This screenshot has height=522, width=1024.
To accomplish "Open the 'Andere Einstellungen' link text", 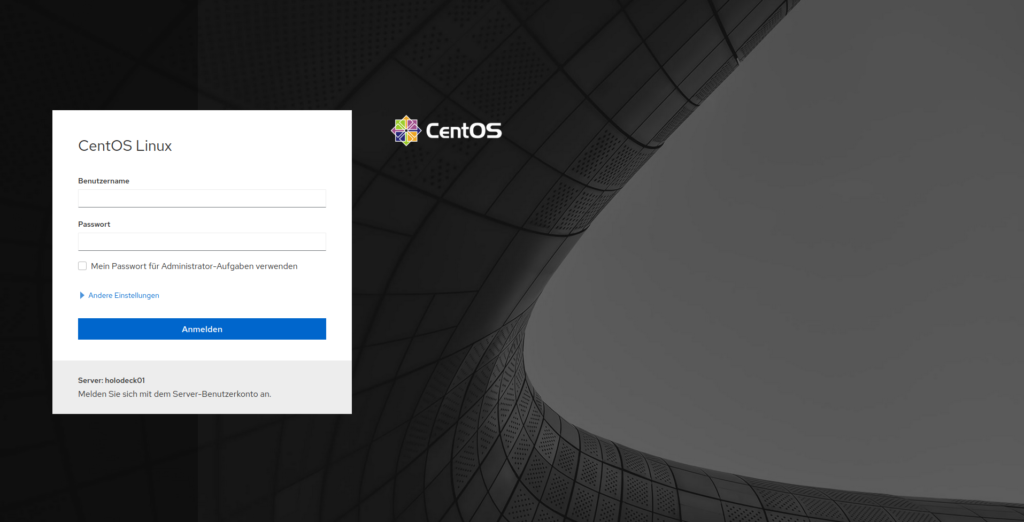I will coord(123,295).
